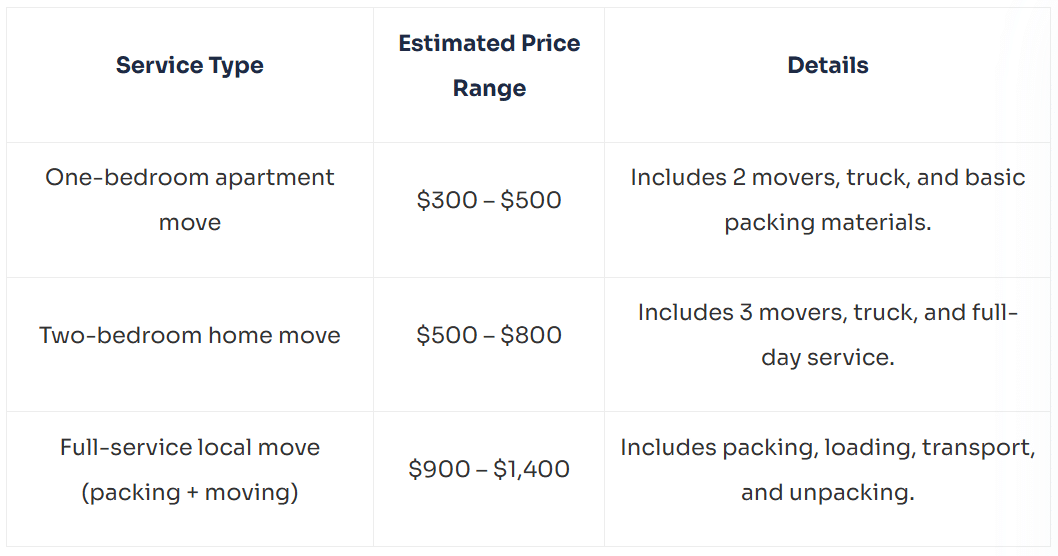Click the Details column header

tap(828, 65)
